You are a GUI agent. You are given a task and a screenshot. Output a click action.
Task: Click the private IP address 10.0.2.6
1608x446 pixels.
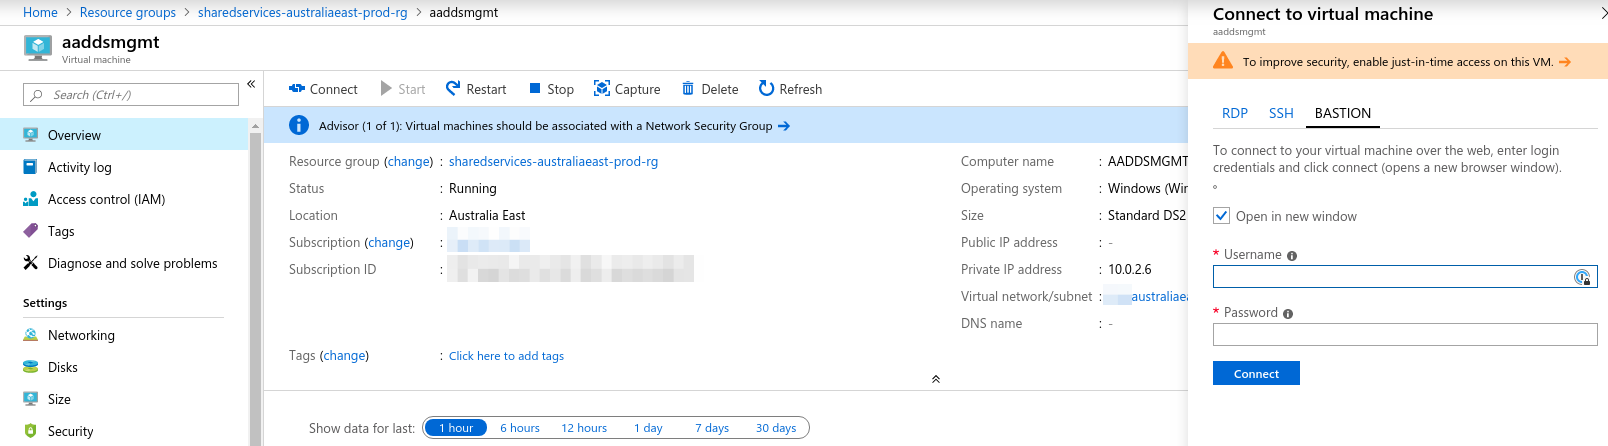click(x=1130, y=269)
